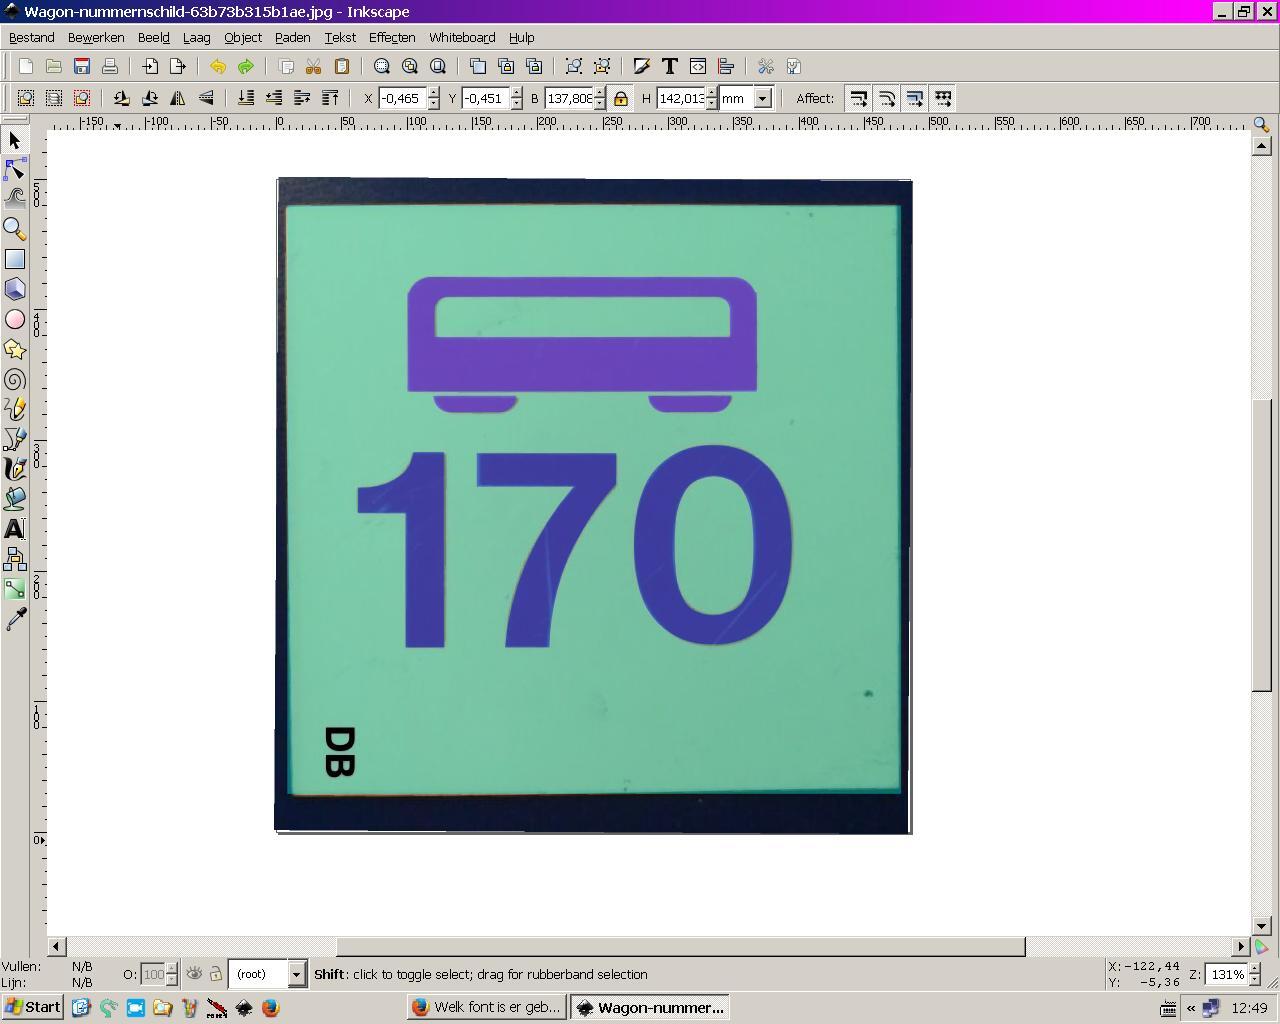
Task: Open Align and Distribute icon
Action: point(726,67)
